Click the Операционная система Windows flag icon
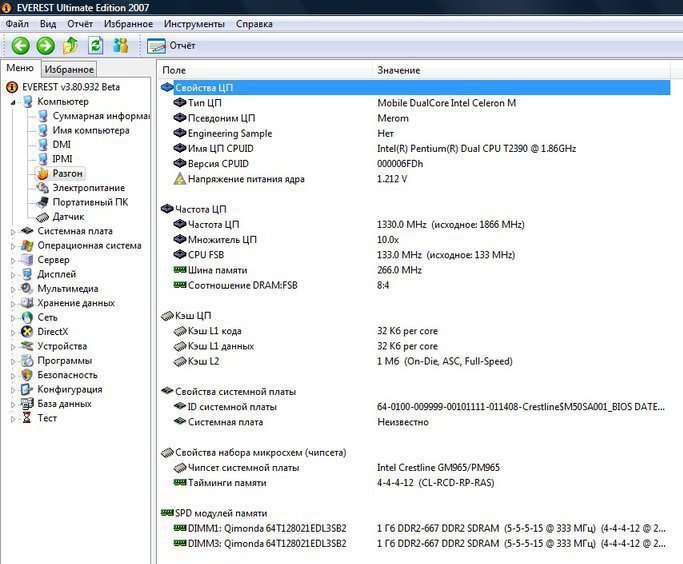The image size is (683, 564). 27,245
